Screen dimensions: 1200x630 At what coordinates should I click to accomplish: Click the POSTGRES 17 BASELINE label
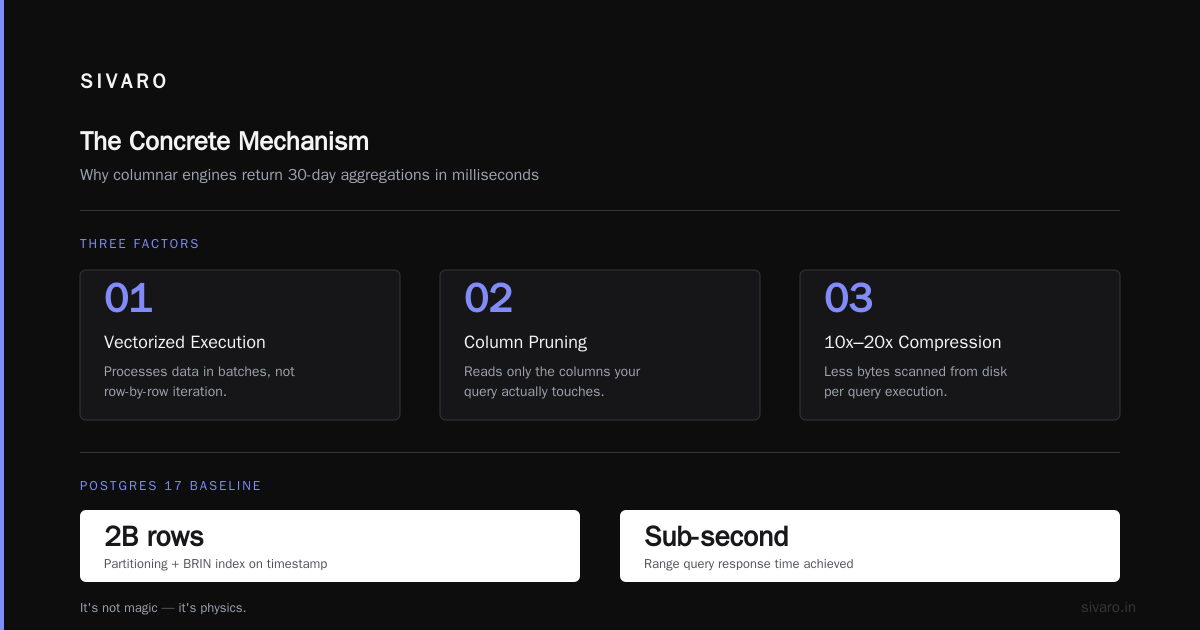tap(171, 486)
